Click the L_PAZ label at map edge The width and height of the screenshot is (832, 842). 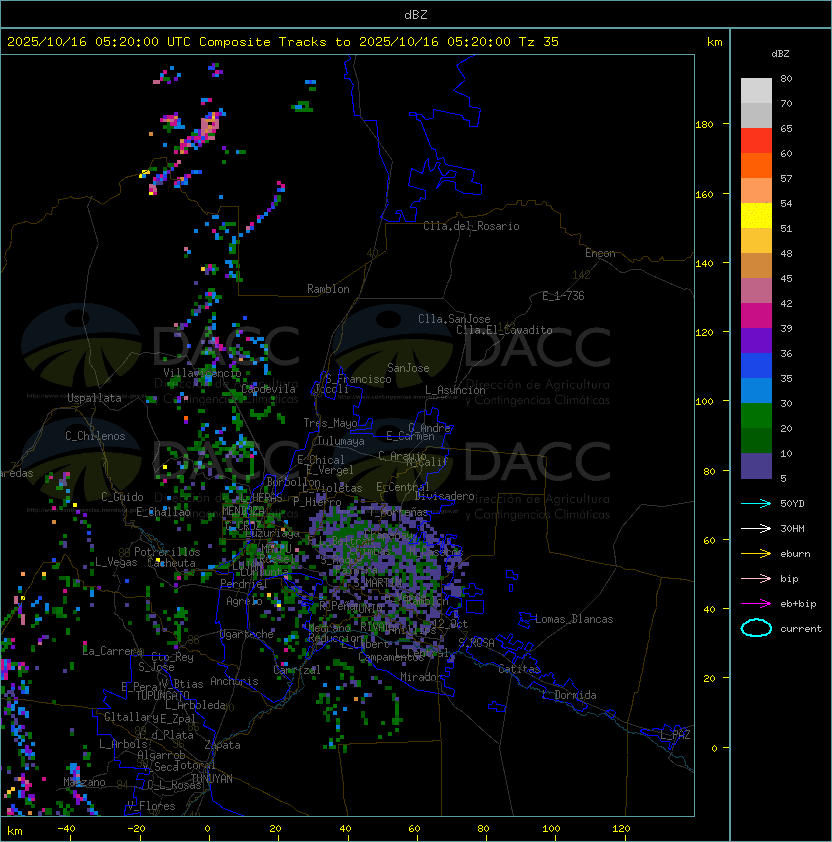pyautogui.click(x=675, y=735)
